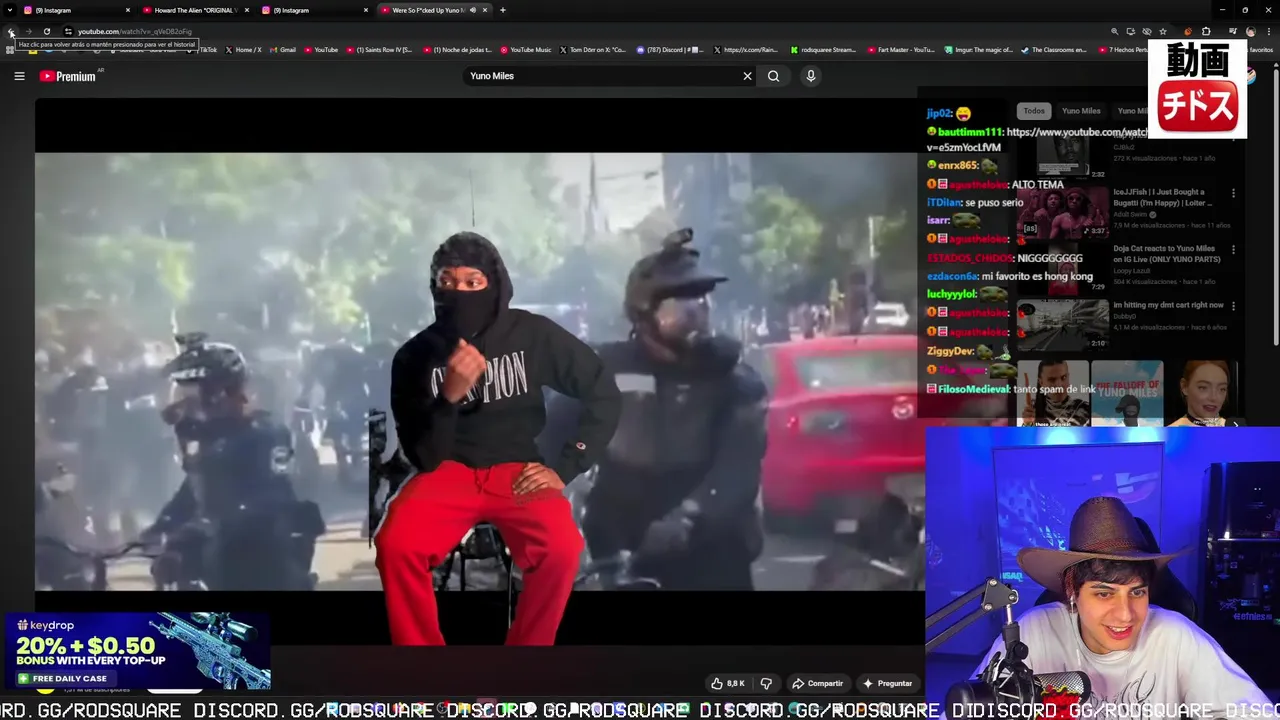Screen dimensions: 1280x720
Task: Close the Howard The Alien tab
Action: tap(247, 10)
